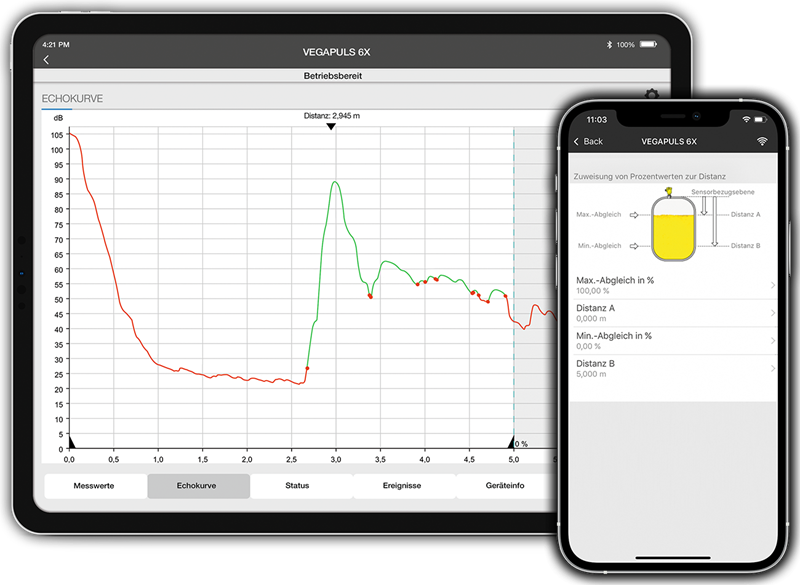Image resolution: width=800 pixels, height=585 pixels.
Task: Tap the arrow beside Min.-Abgleich label
Action: coord(634,245)
